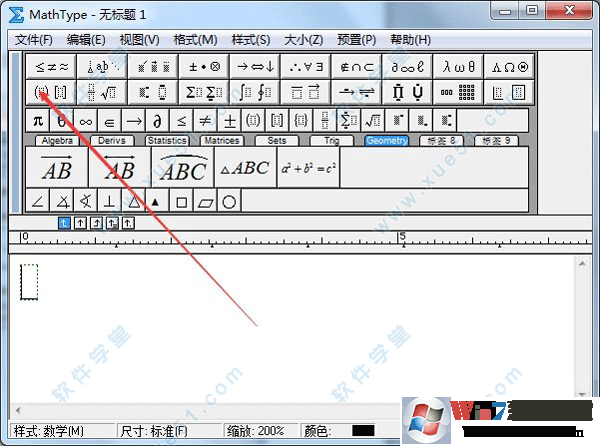Insert the a²+b²=c² expression
Viewport: 600px width, 446px height.
[x=308, y=167]
